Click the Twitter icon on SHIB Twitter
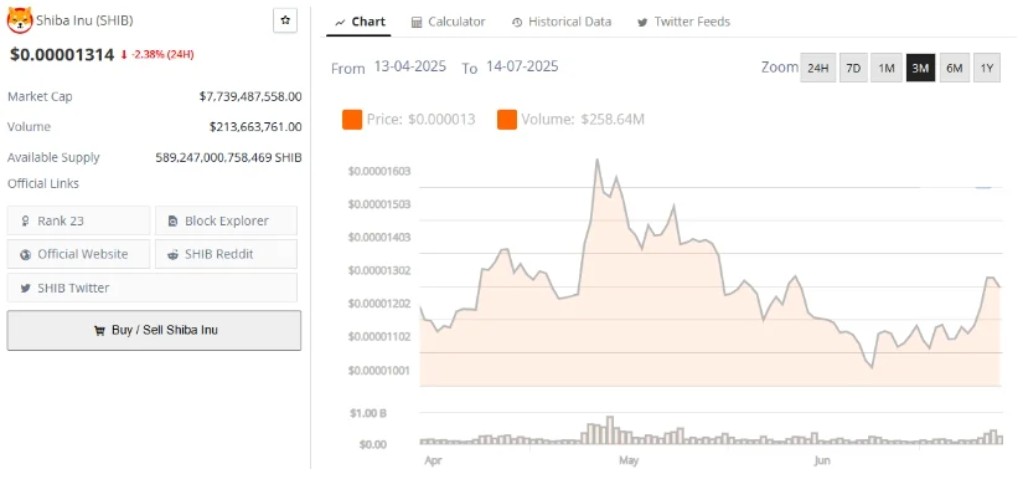The height and width of the screenshot is (486, 1023). (x=25, y=288)
